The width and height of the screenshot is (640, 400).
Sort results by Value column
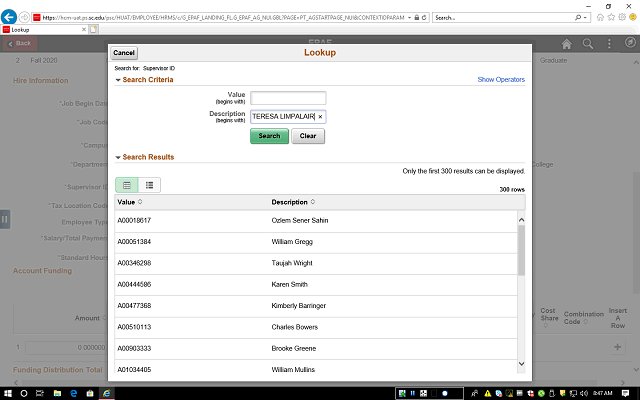pos(129,202)
